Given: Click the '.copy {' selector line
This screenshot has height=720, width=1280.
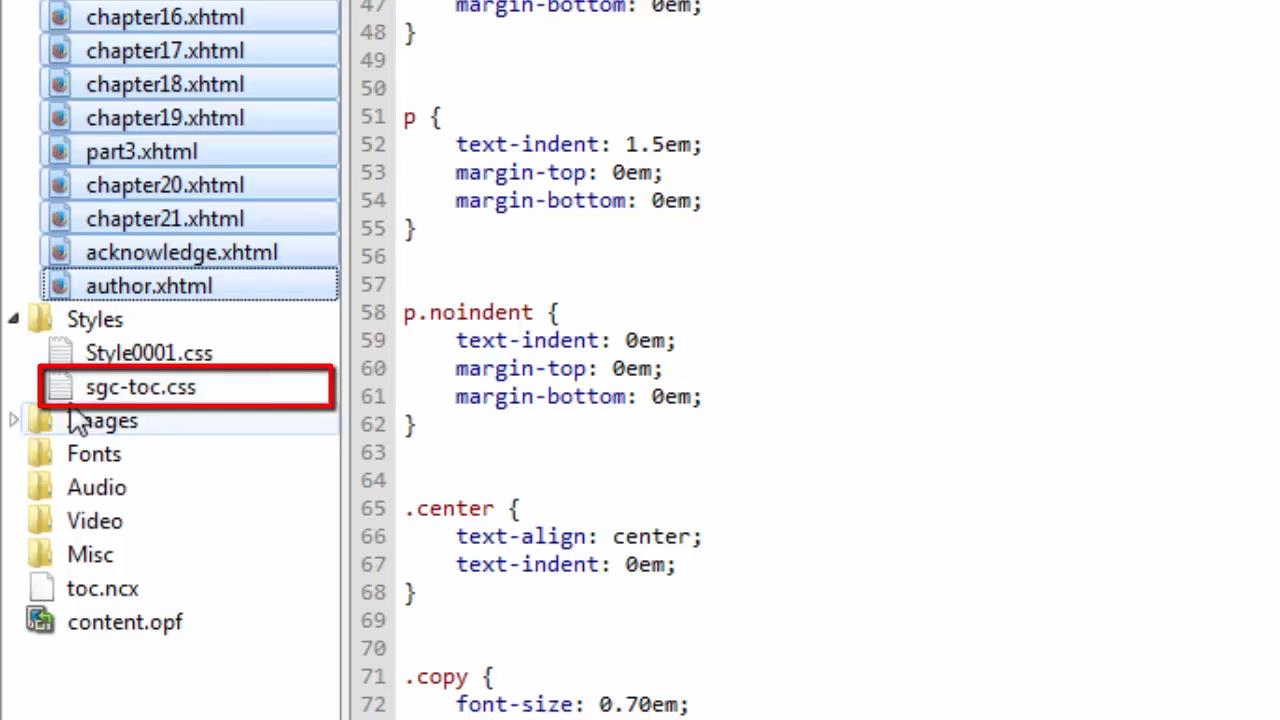Looking at the screenshot, I should coord(448,677).
